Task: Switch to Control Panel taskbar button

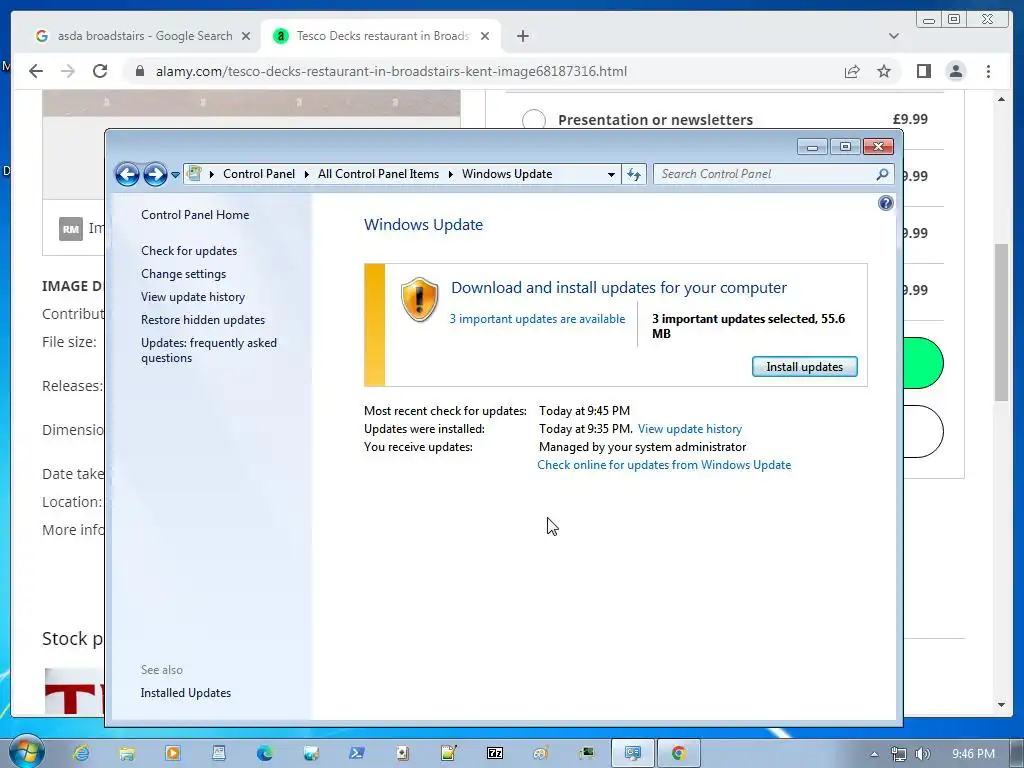Action: coord(632,753)
